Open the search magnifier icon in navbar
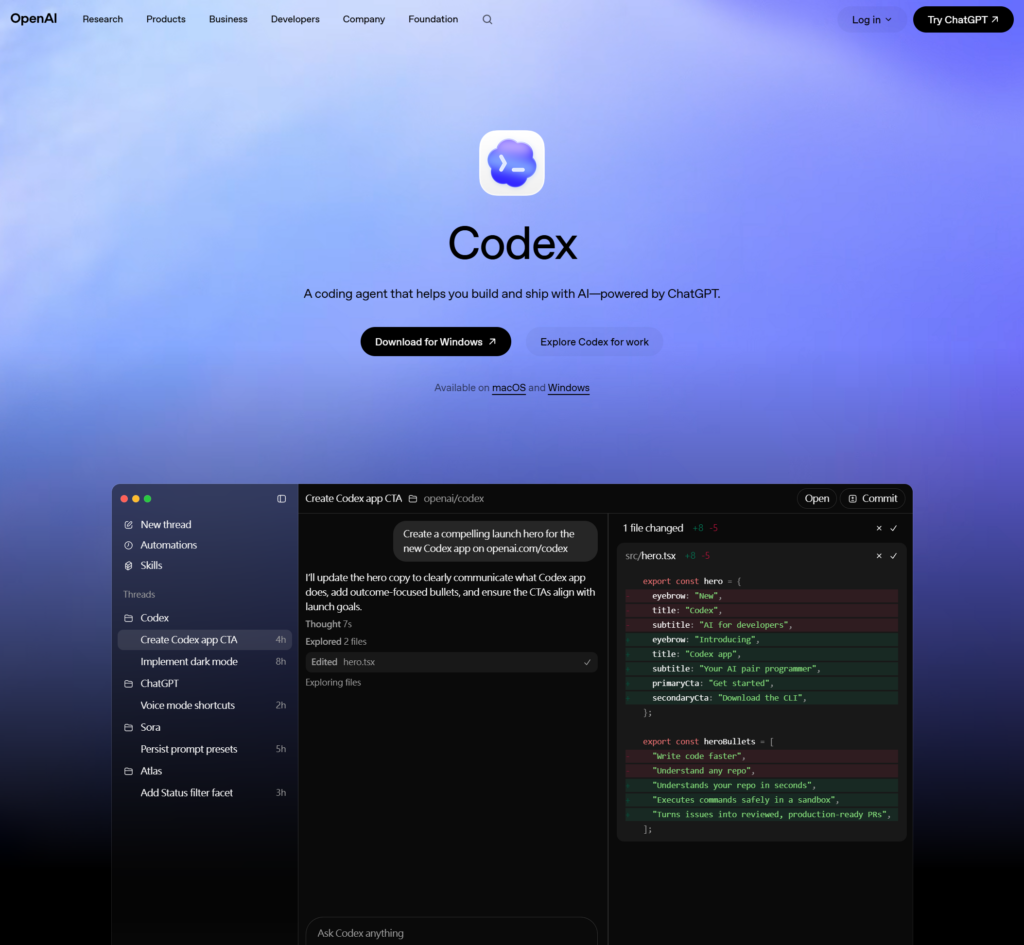 (487, 20)
